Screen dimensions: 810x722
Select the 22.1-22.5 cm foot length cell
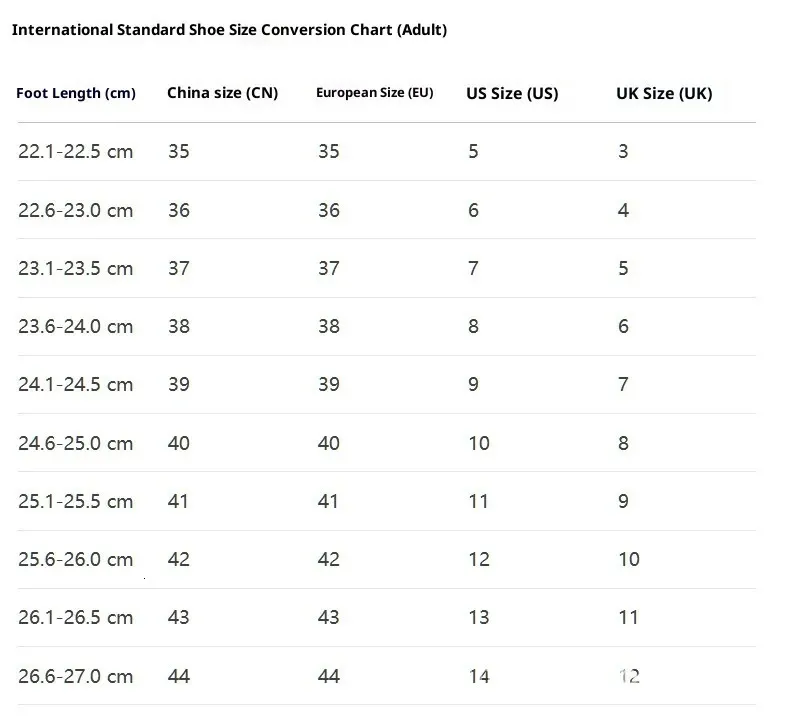click(75, 152)
